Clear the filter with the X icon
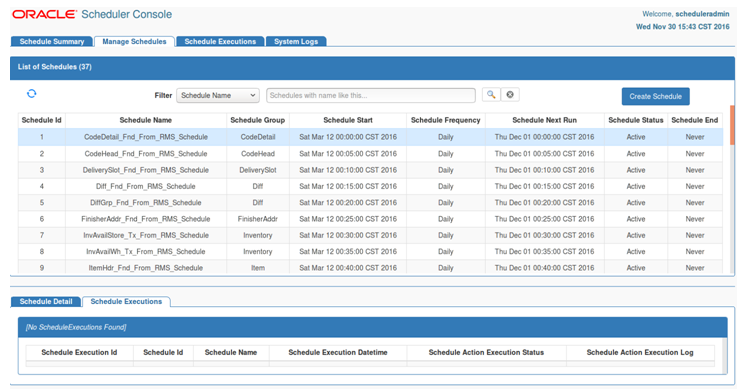The image size is (742, 390). click(x=510, y=95)
